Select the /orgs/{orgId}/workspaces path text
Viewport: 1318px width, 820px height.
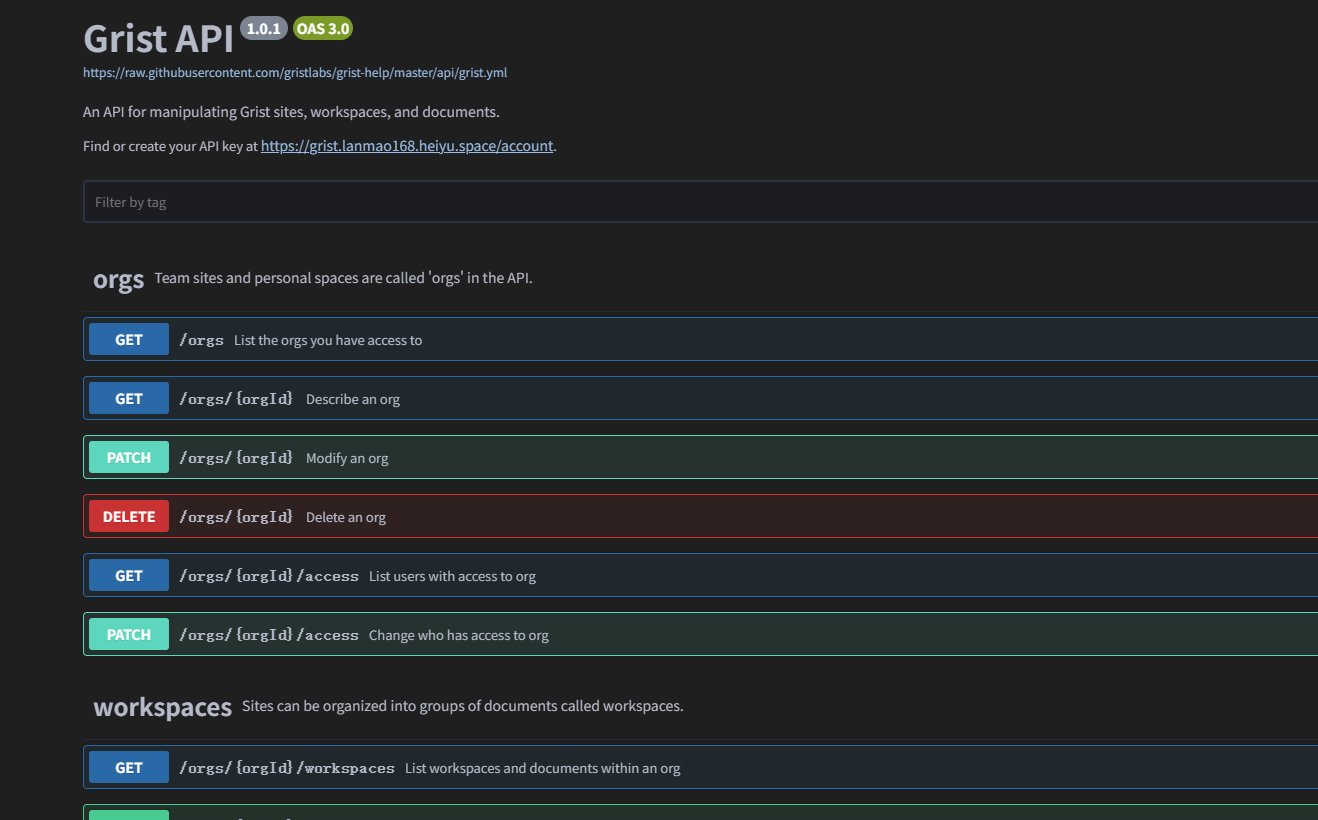click(x=287, y=768)
